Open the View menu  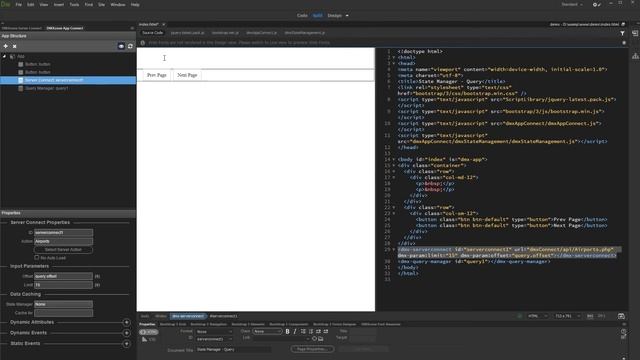point(44,4)
